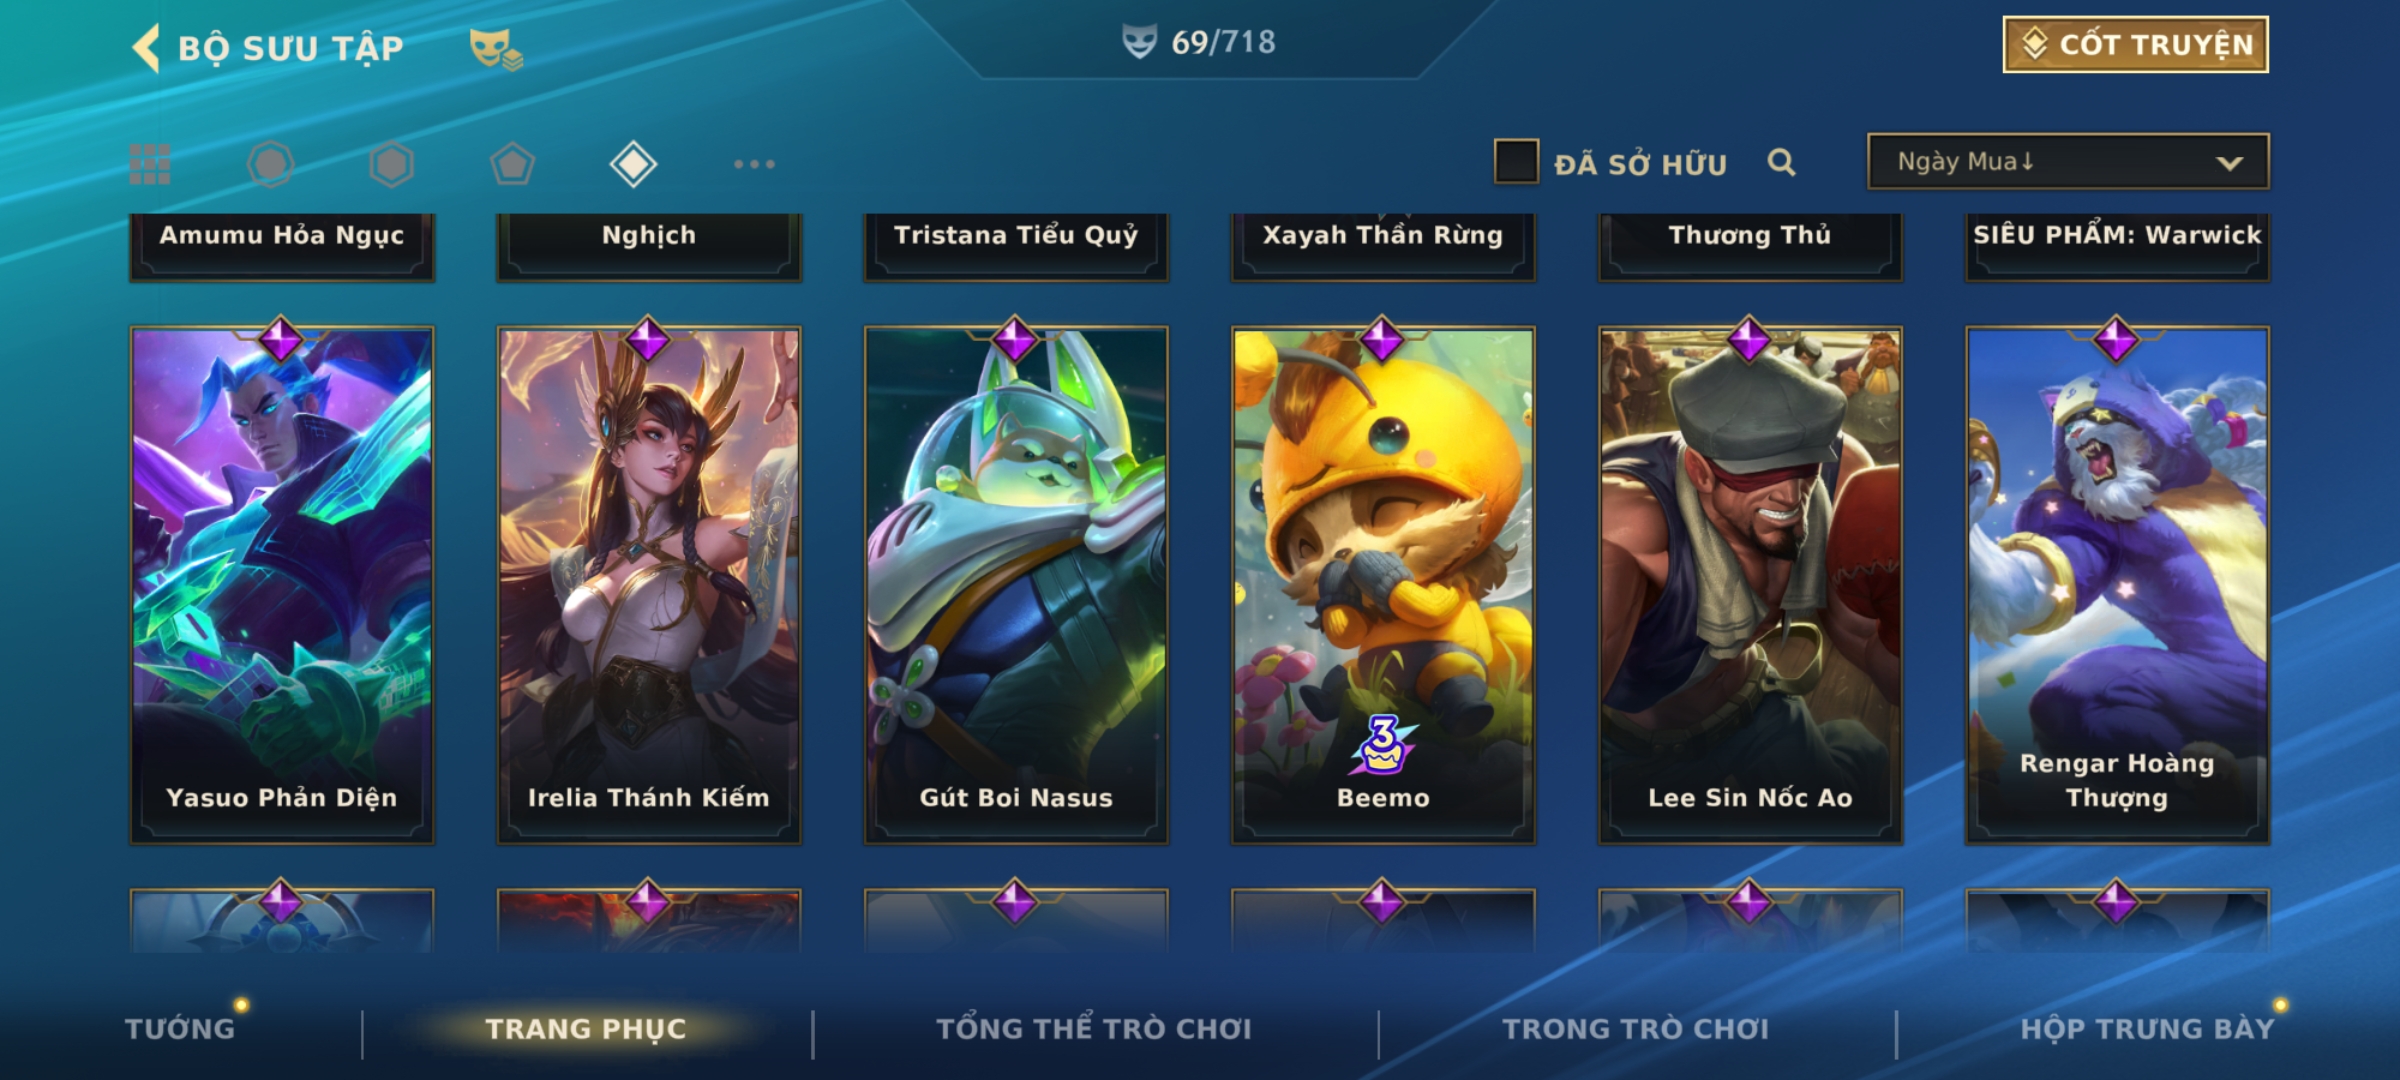
Task: Open the Hộp Trưng Bày tab
Action: click(2147, 1029)
